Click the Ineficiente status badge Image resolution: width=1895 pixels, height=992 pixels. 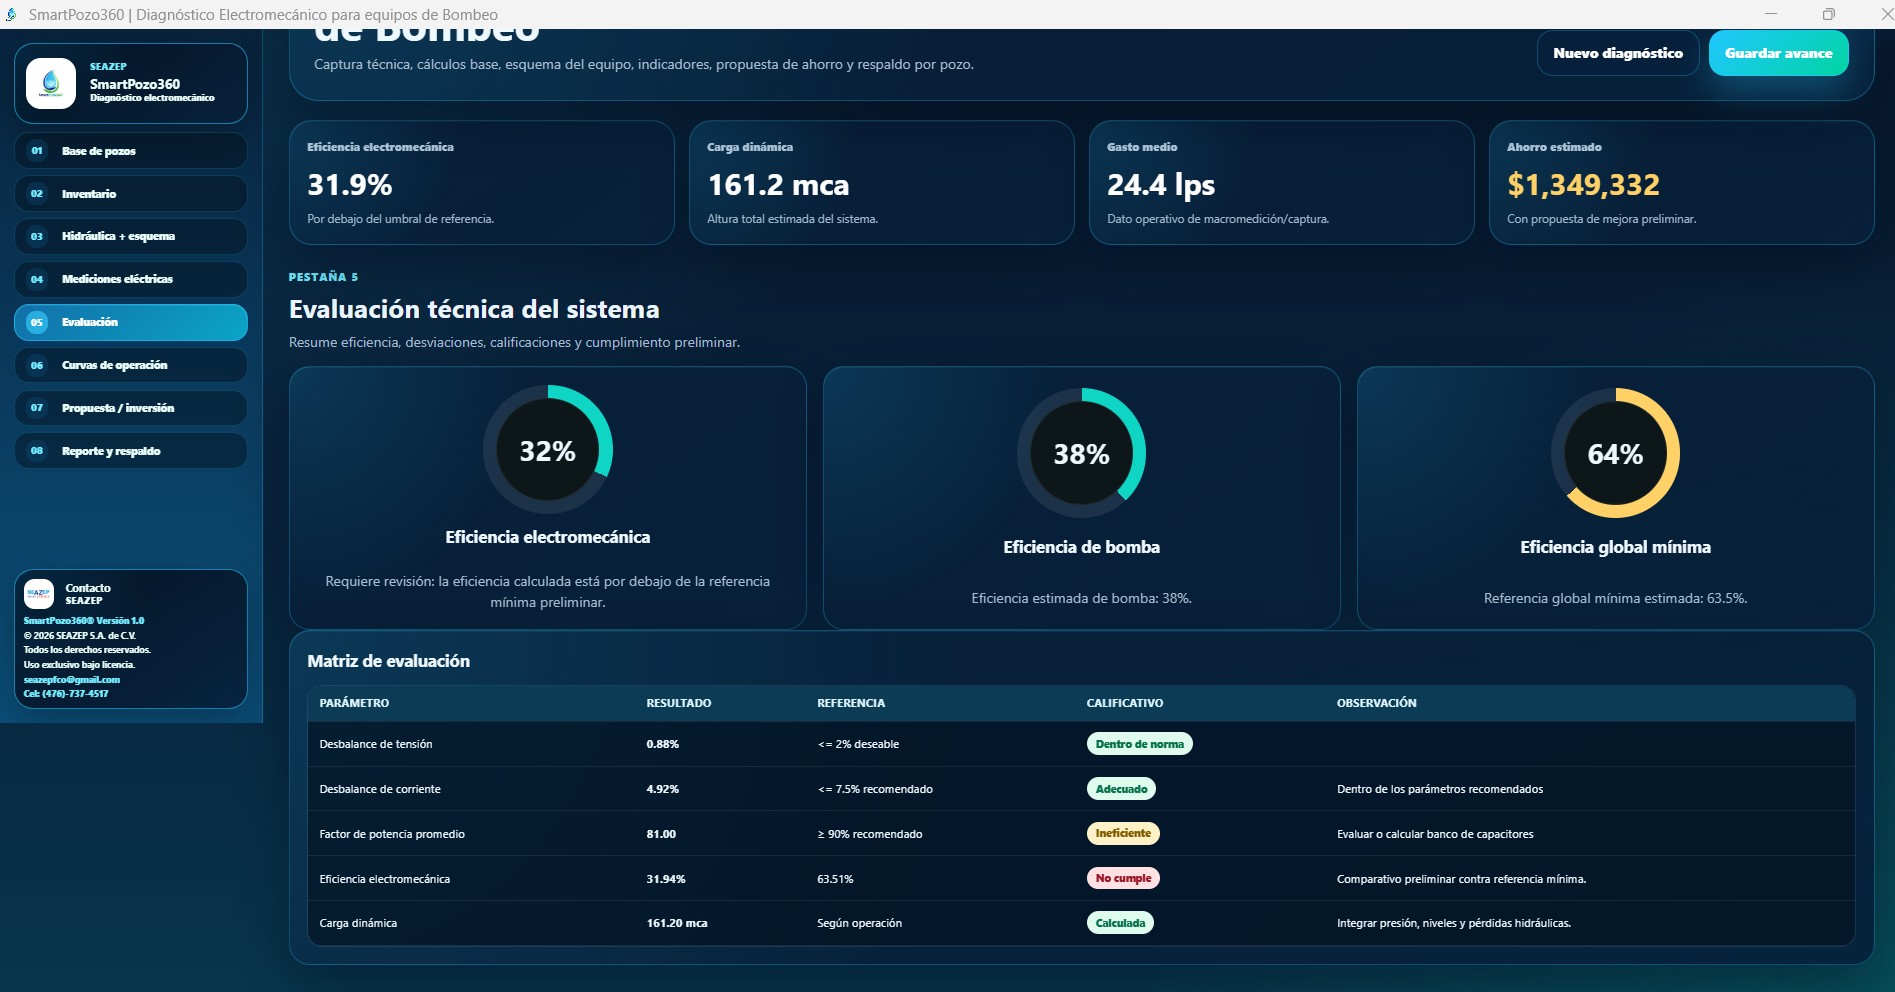(1123, 833)
